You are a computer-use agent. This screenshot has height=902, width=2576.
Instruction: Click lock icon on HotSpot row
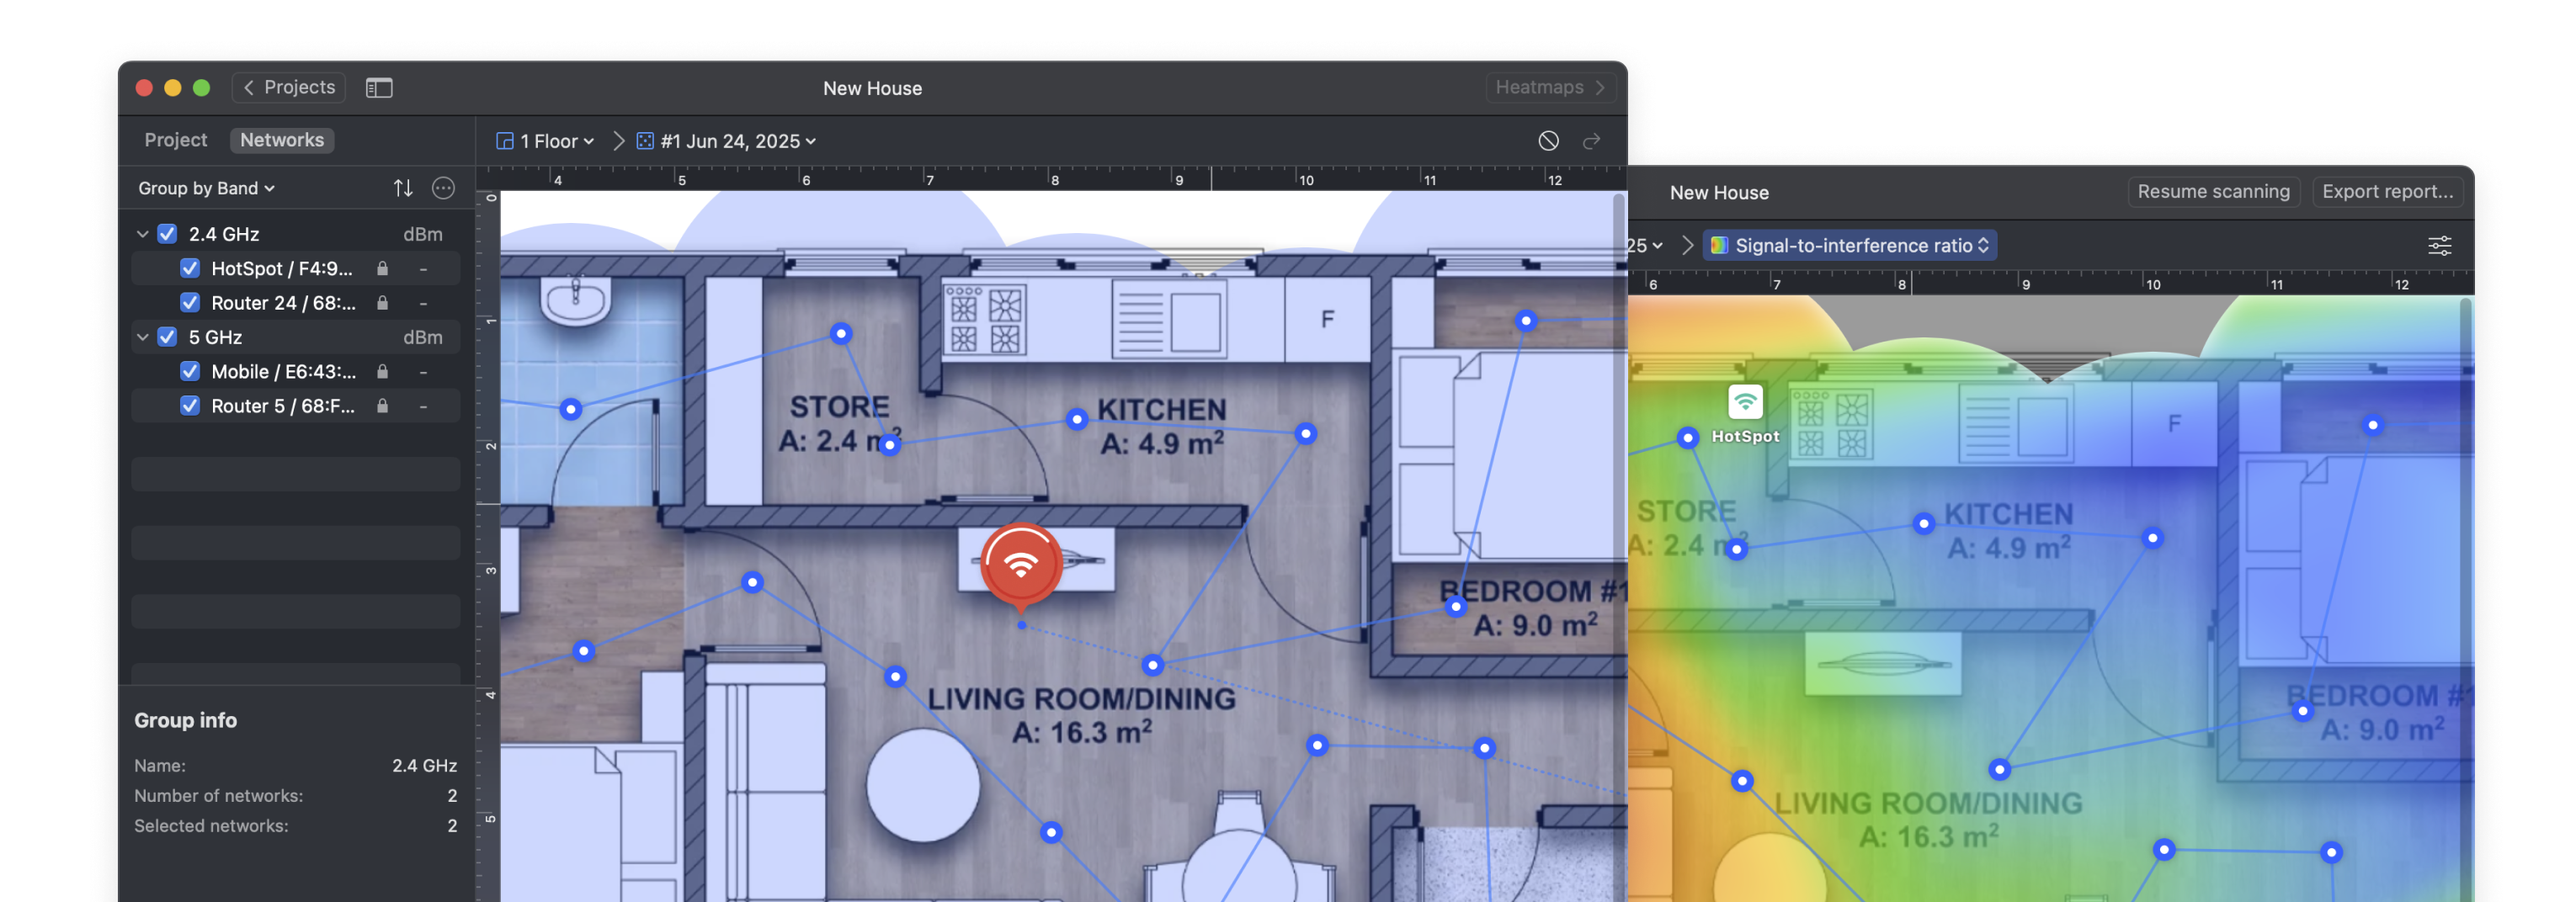coord(382,268)
